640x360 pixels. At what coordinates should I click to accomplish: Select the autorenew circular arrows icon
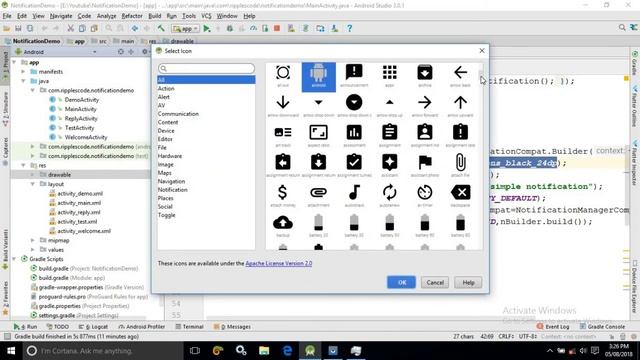(x=389, y=192)
